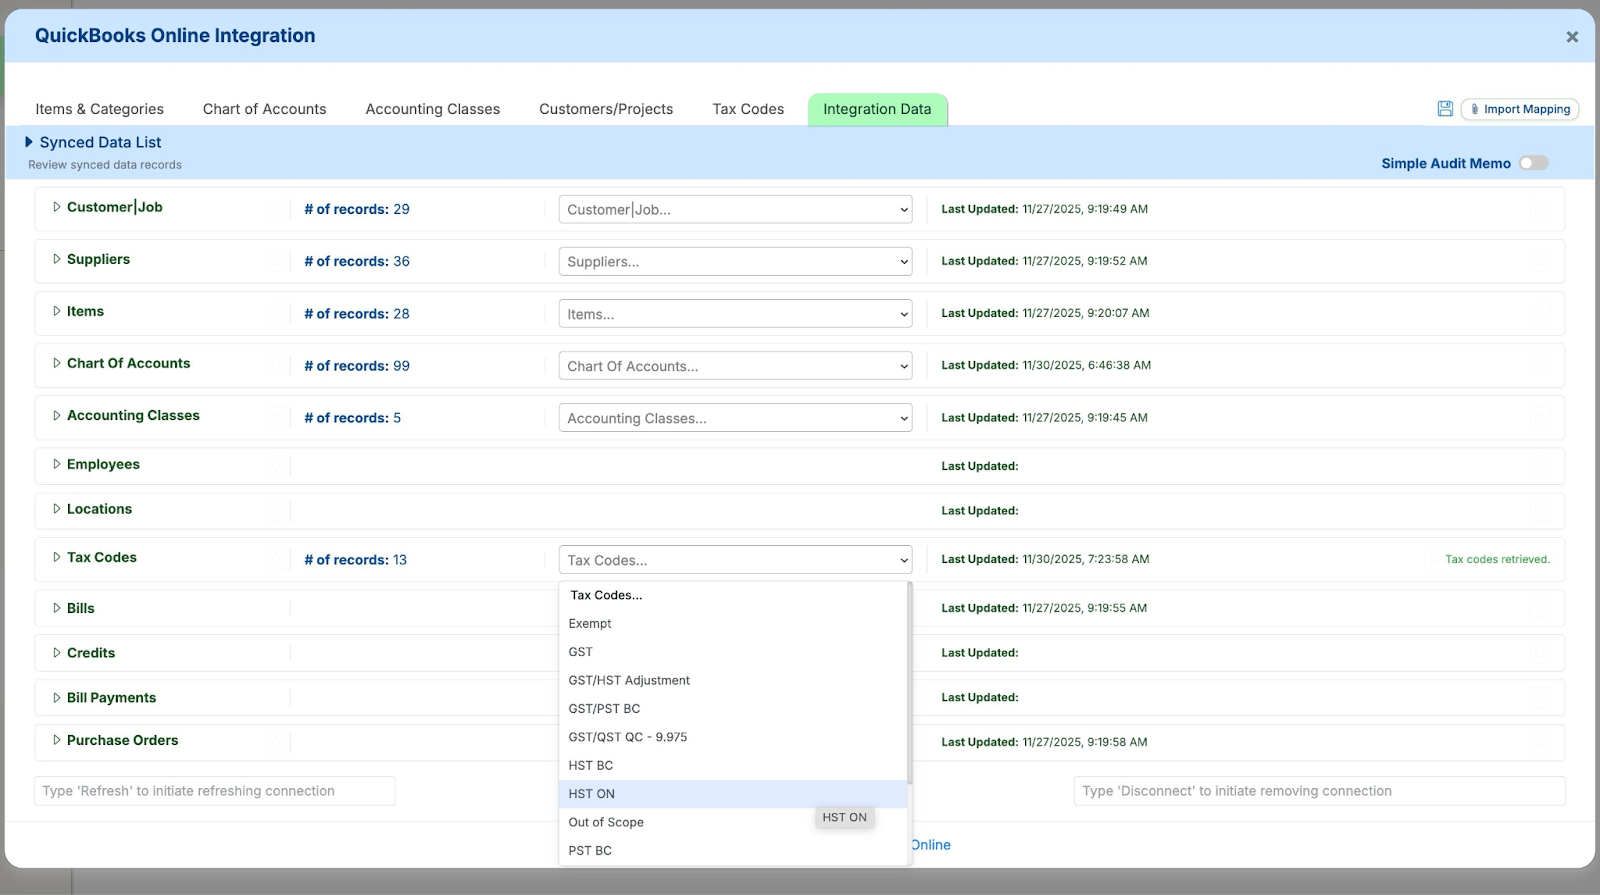
Task: Expand the Bill Payments row
Action: pos(57,698)
